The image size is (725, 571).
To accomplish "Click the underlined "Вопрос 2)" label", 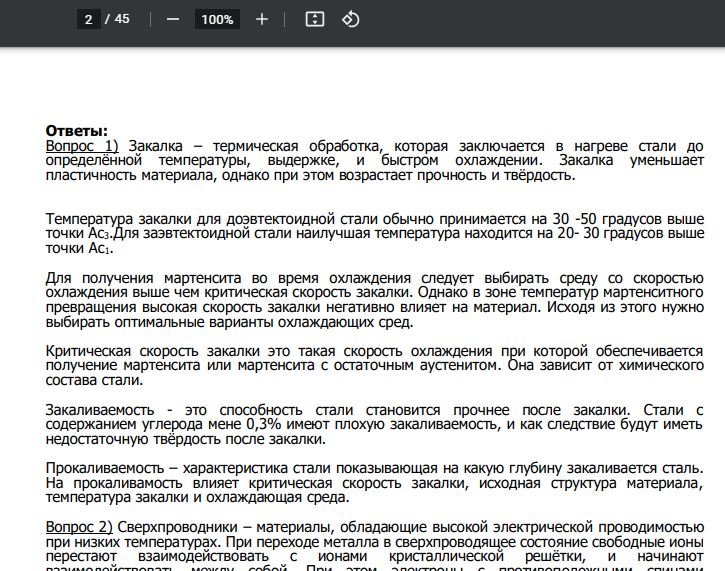I will [79, 526].
